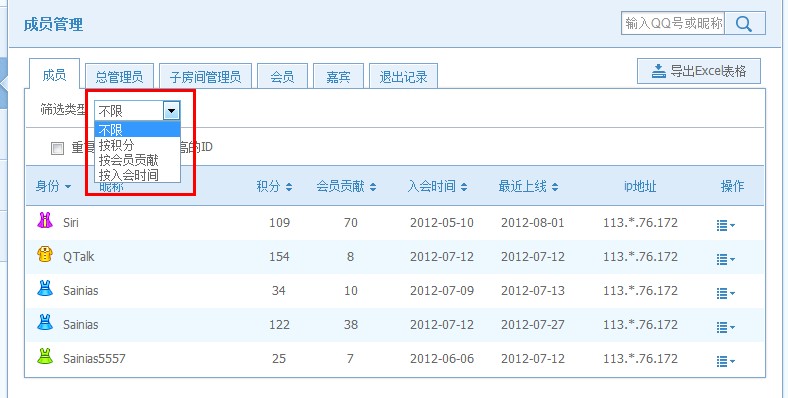Switch to the 退出记录 tab

click(x=403, y=76)
